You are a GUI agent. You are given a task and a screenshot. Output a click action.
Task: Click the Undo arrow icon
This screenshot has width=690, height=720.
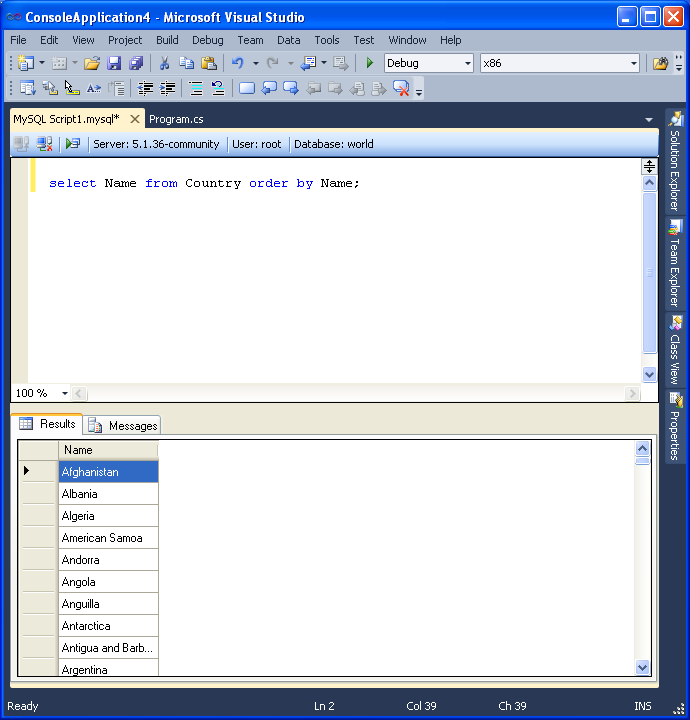(x=238, y=63)
